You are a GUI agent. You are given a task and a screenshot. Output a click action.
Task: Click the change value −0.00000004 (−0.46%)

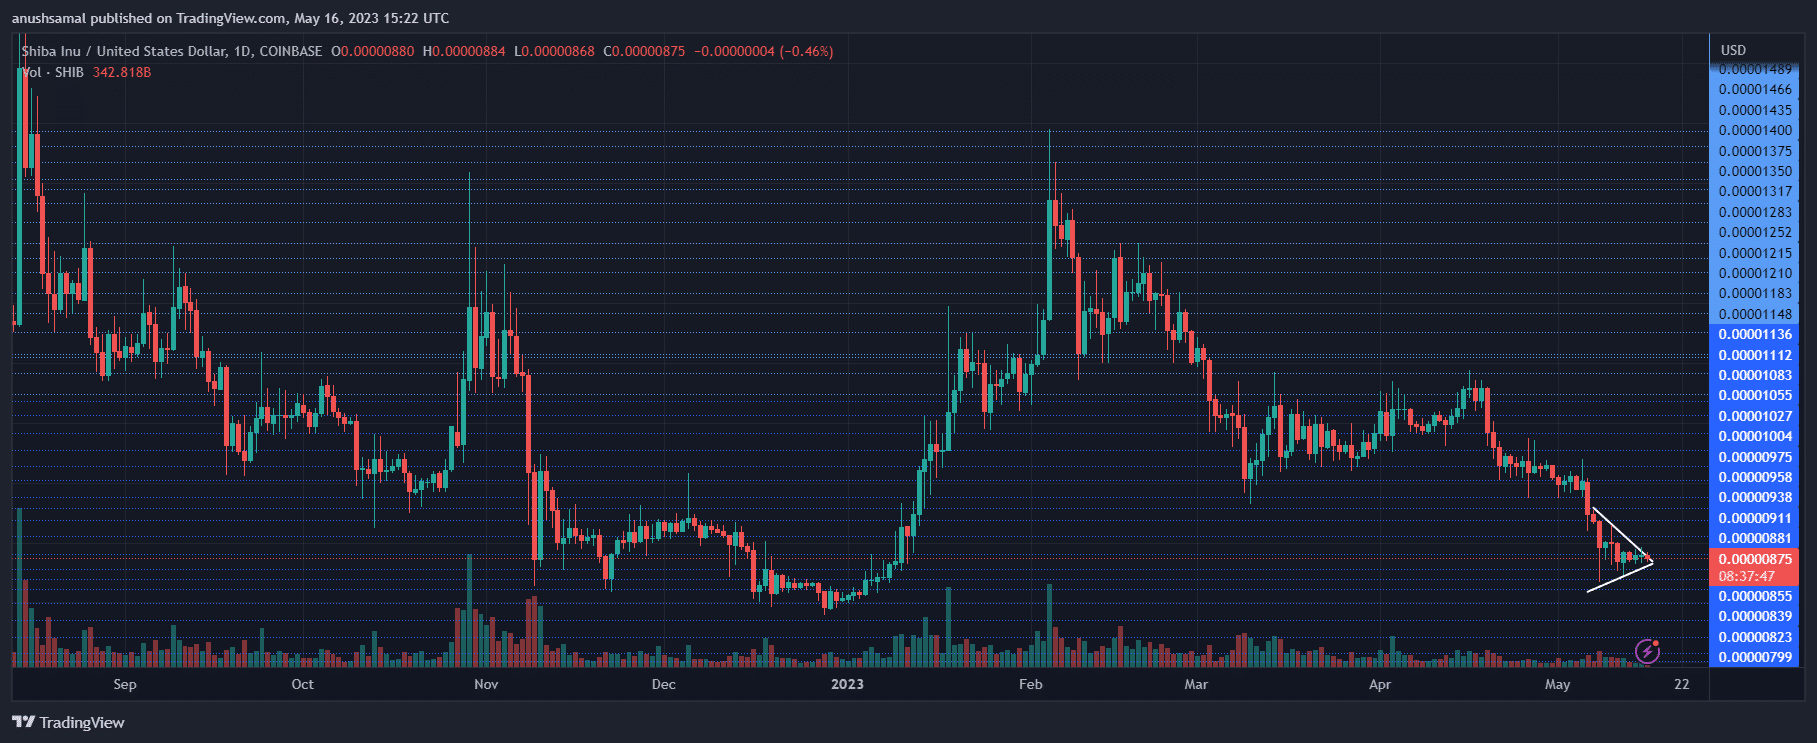pos(764,51)
